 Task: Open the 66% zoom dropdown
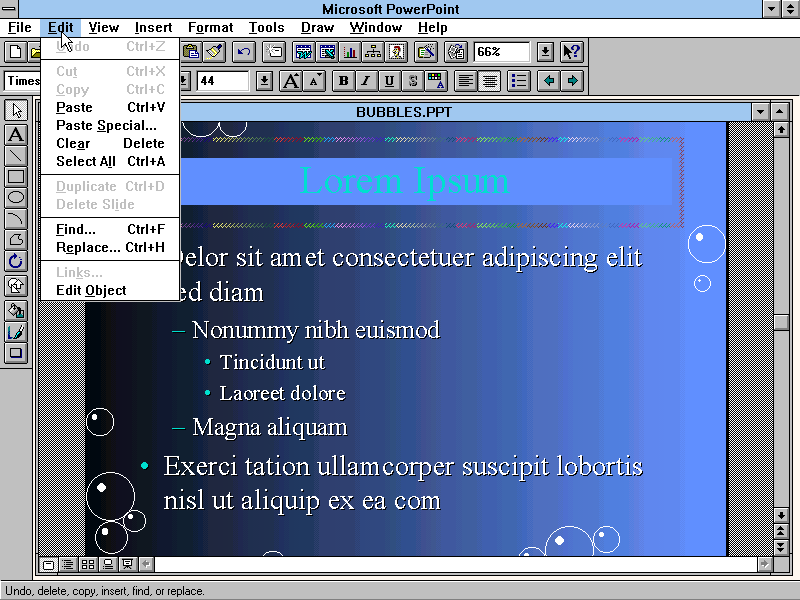tap(546, 51)
